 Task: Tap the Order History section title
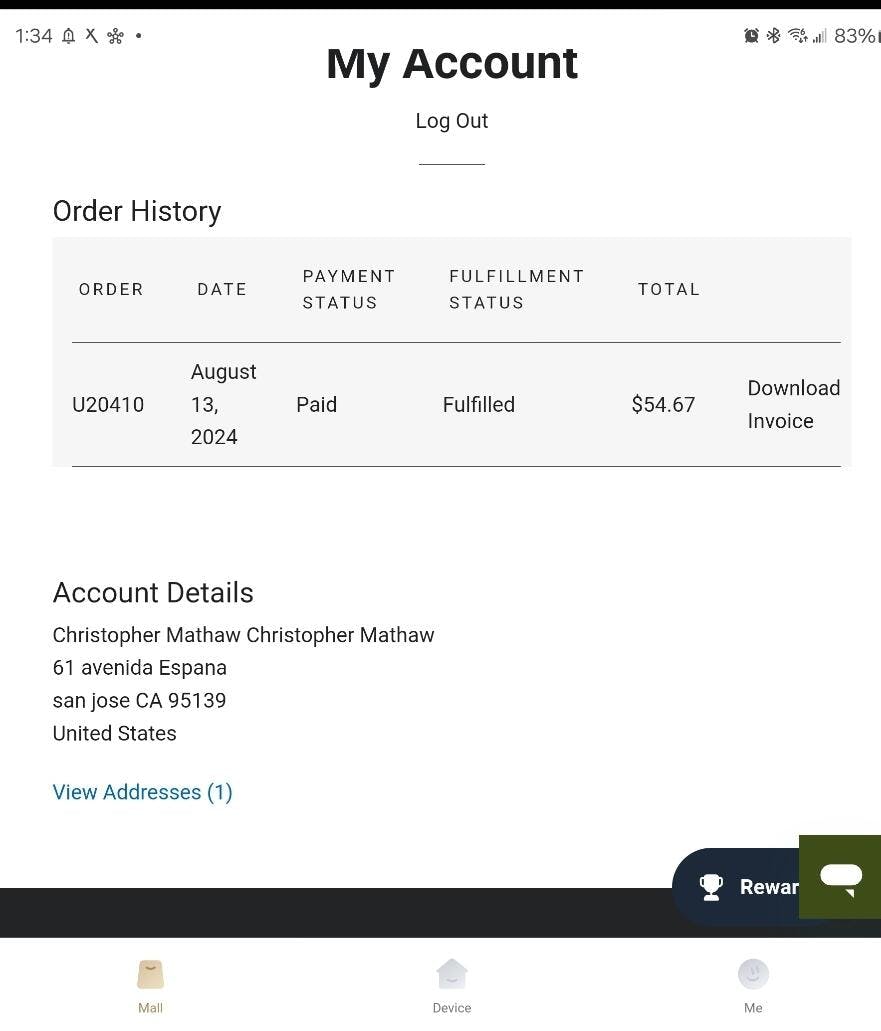click(x=137, y=211)
